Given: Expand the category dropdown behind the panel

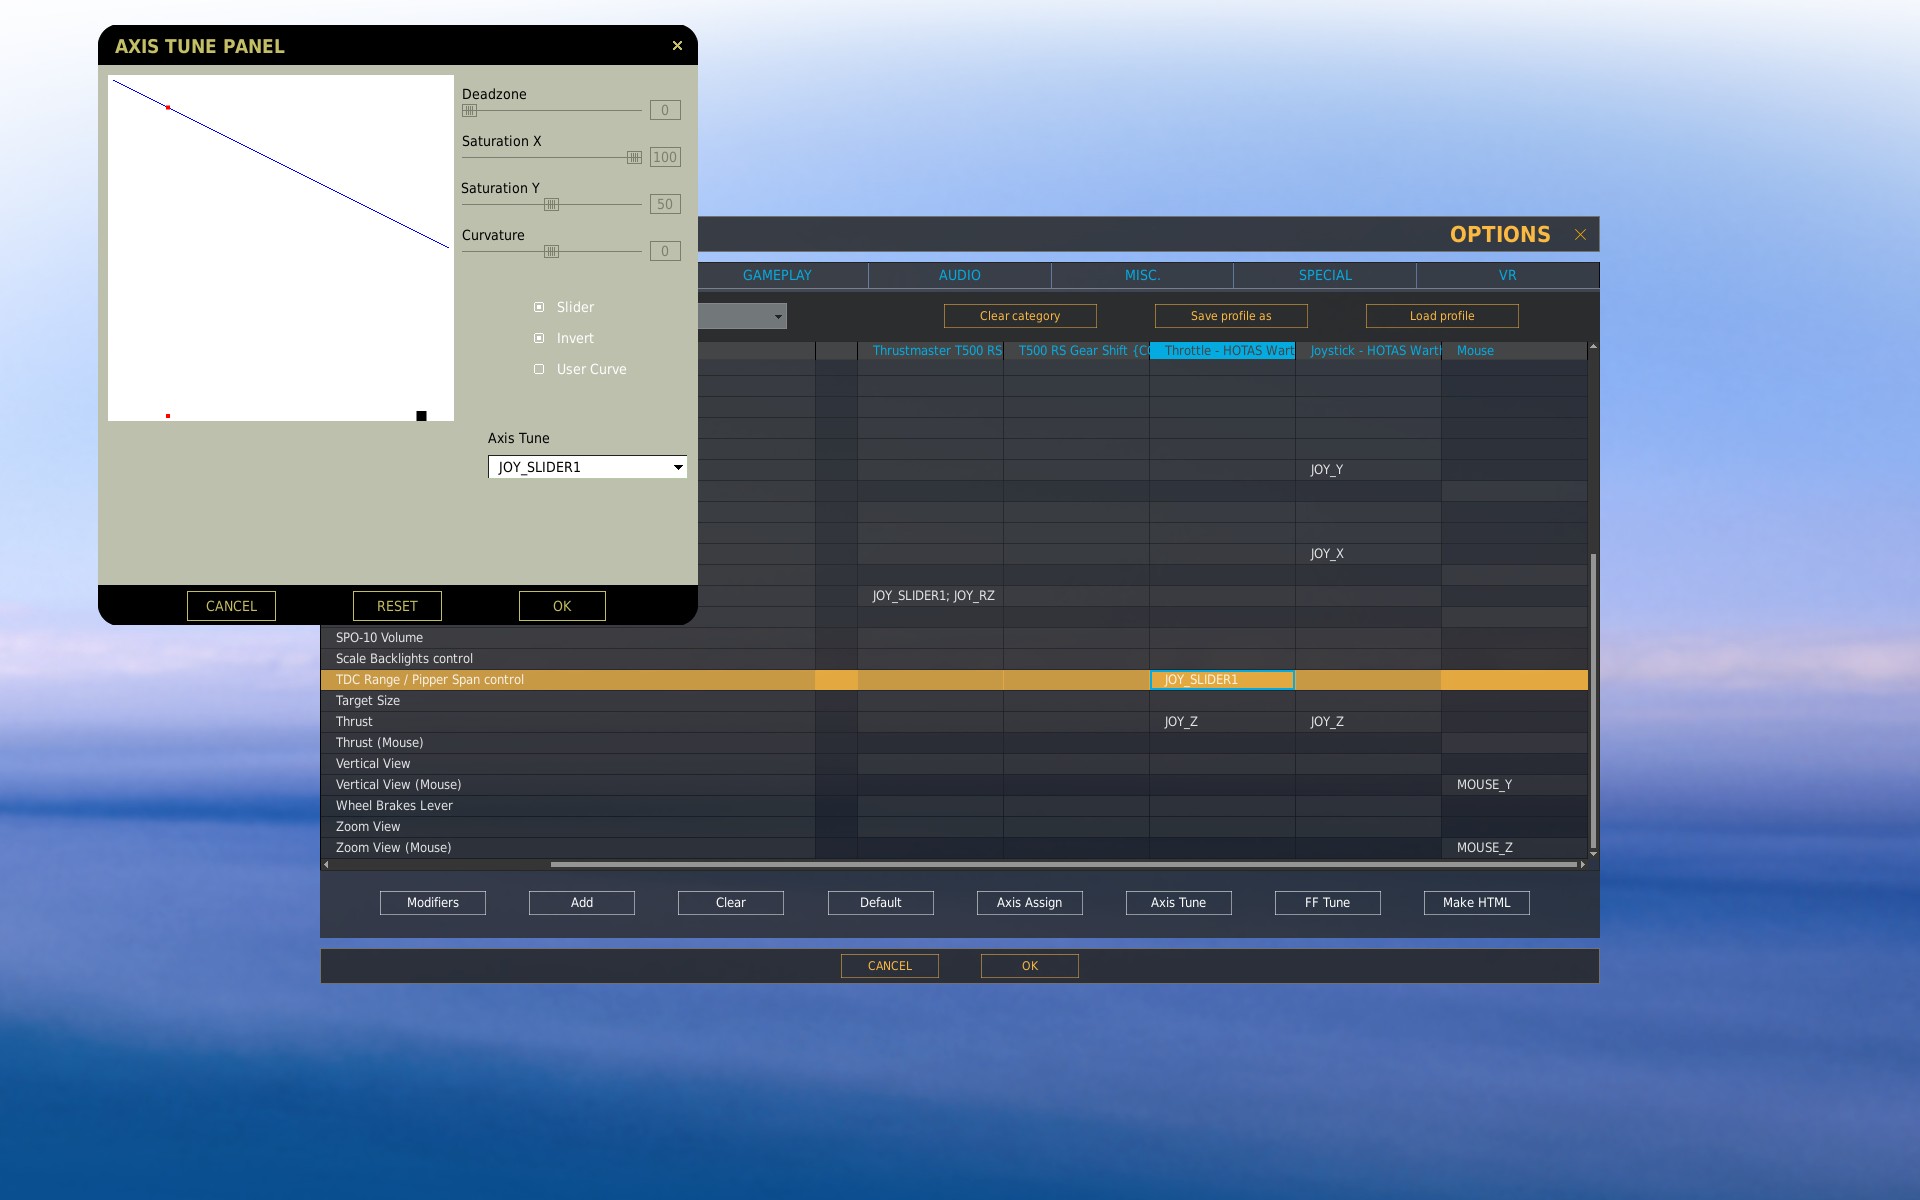Looking at the screenshot, I should 743,316.
